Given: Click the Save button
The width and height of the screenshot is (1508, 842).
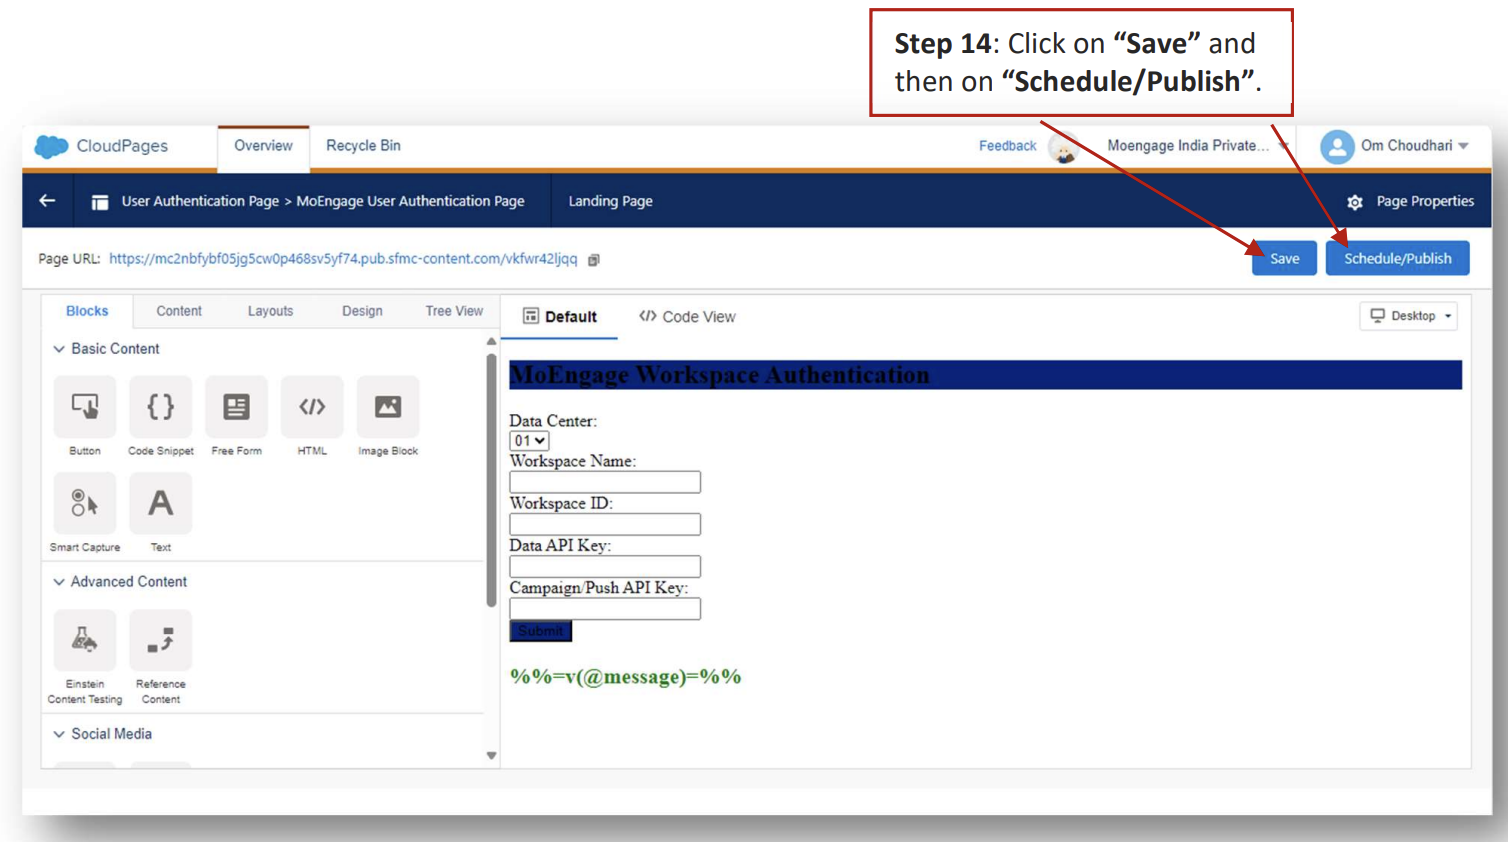Looking at the screenshot, I should coord(1284,259).
